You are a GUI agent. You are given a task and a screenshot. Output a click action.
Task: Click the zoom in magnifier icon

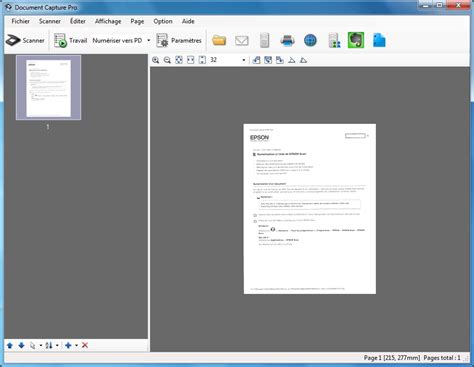coord(155,60)
